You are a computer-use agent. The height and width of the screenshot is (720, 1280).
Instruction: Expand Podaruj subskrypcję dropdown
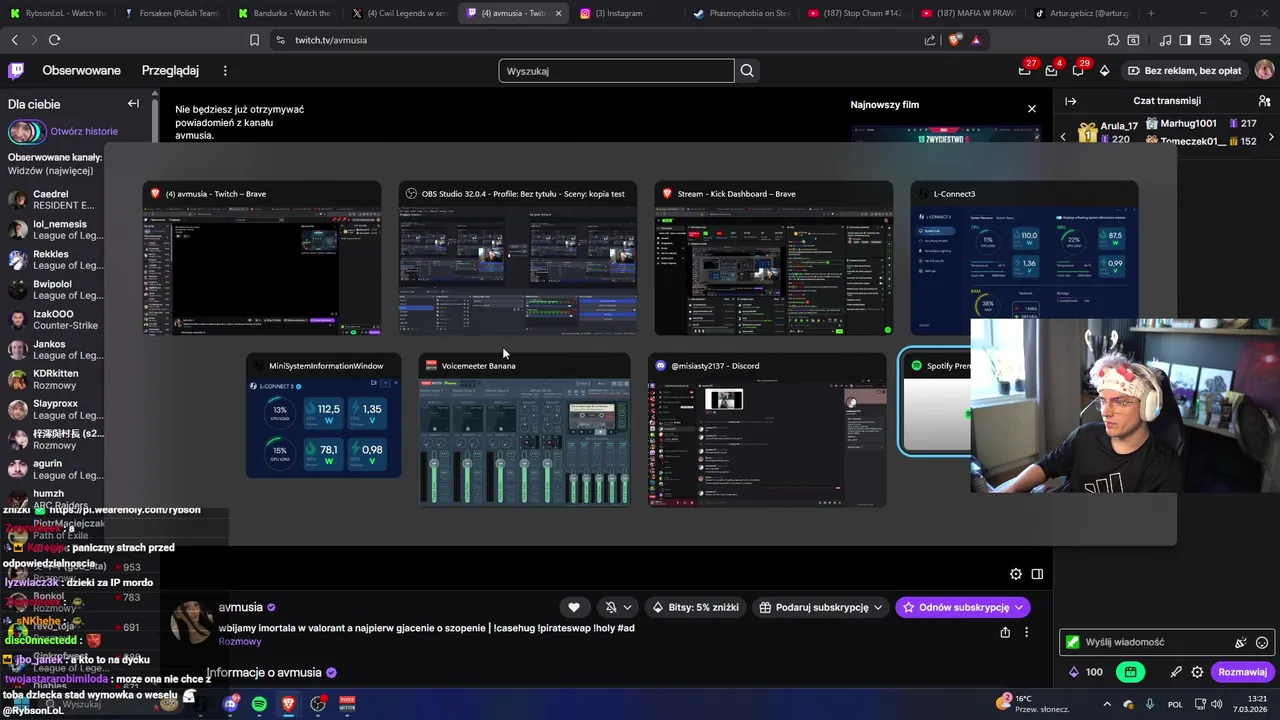pos(878,607)
